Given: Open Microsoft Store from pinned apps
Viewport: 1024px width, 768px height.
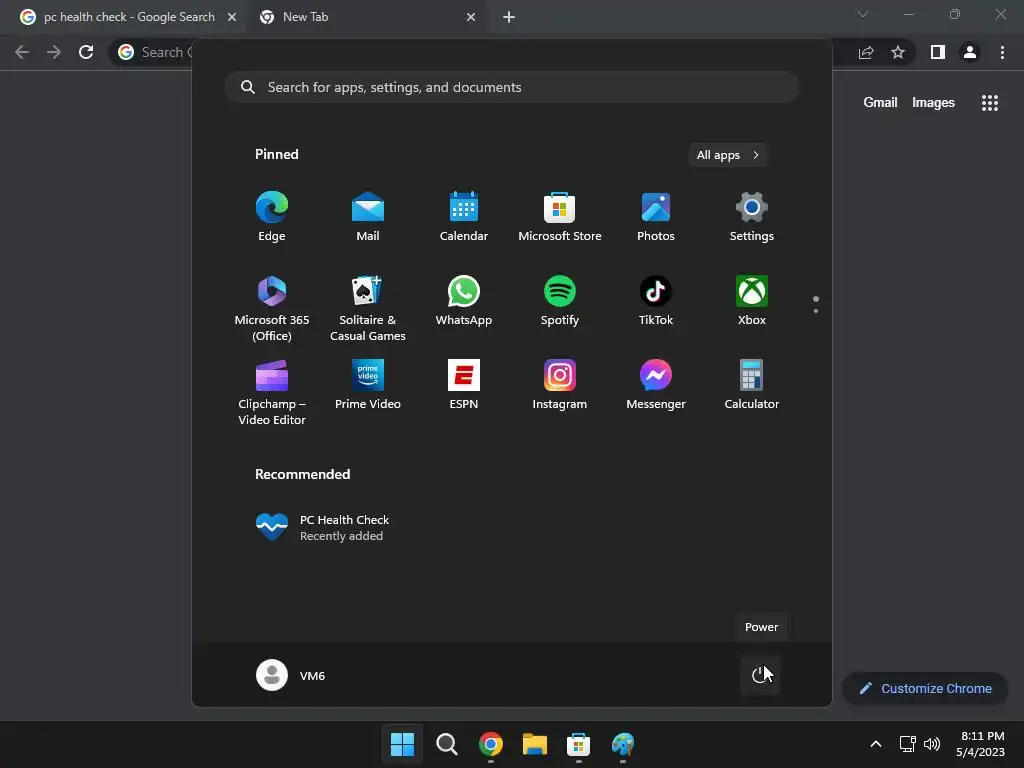Looking at the screenshot, I should point(560,216).
